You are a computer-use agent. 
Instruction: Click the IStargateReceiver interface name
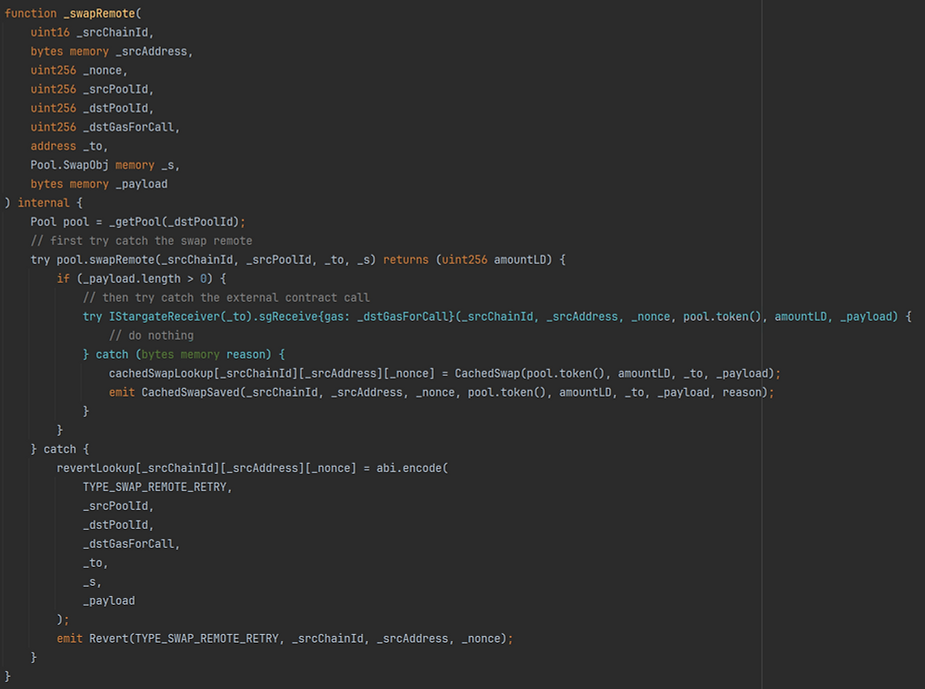point(164,317)
